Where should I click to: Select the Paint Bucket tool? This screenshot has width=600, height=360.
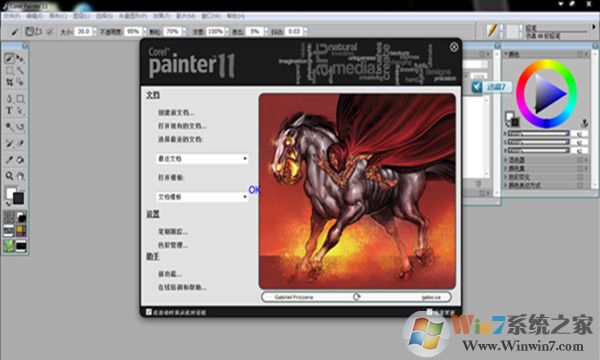pos(20,160)
